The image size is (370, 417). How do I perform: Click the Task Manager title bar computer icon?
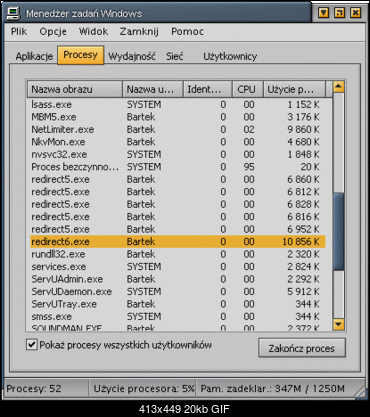[x=14, y=13]
